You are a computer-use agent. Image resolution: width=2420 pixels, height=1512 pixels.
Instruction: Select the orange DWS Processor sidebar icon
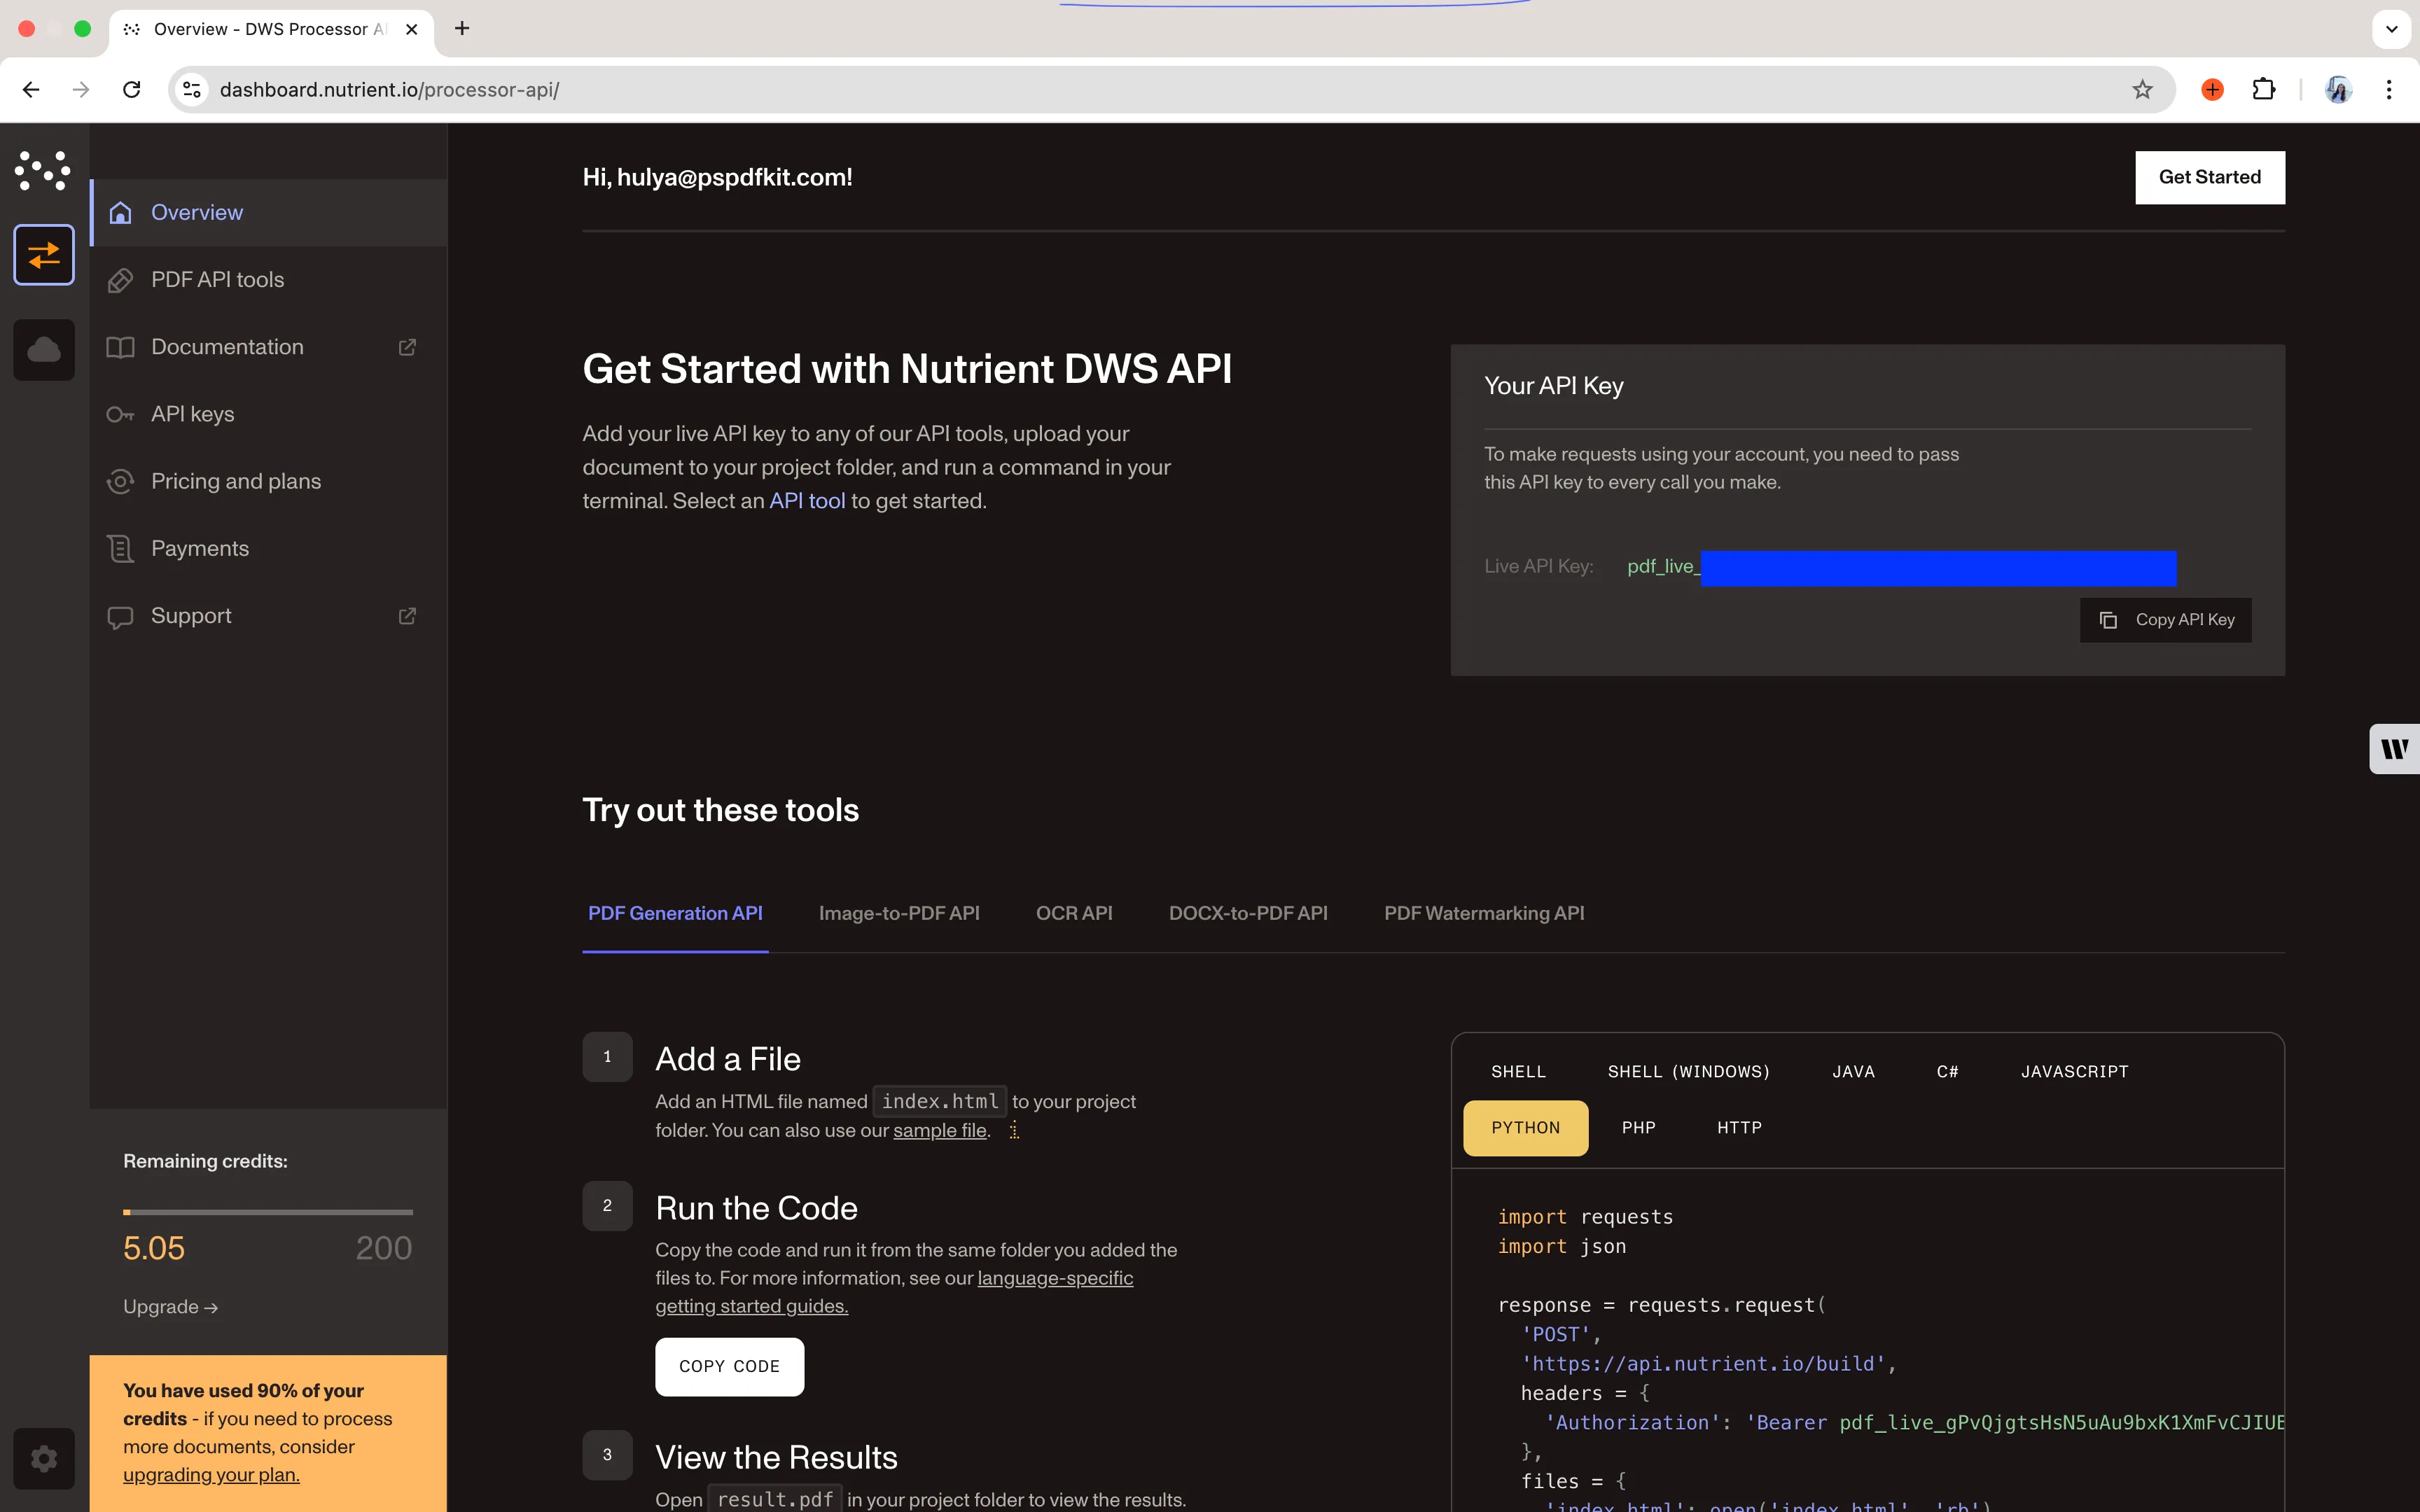point(43,255)
